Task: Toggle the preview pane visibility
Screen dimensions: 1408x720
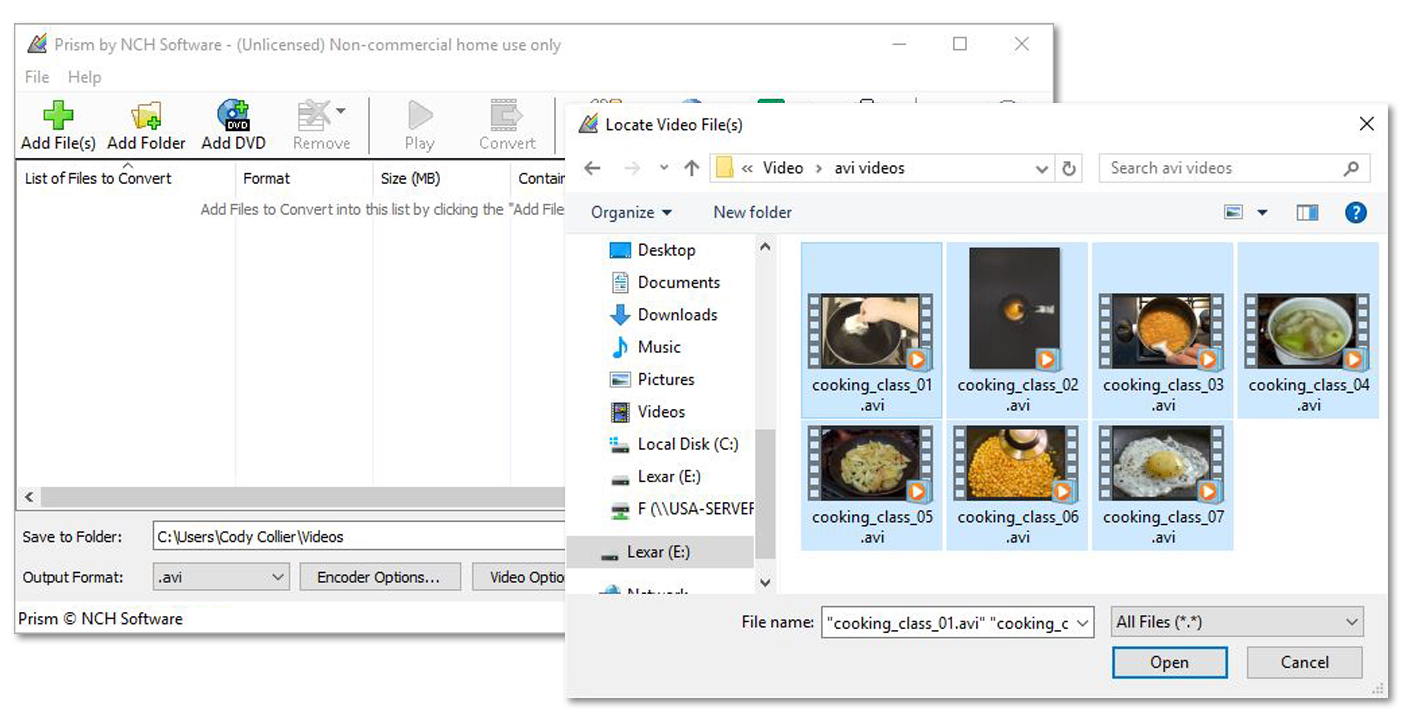Action: 1307,212
